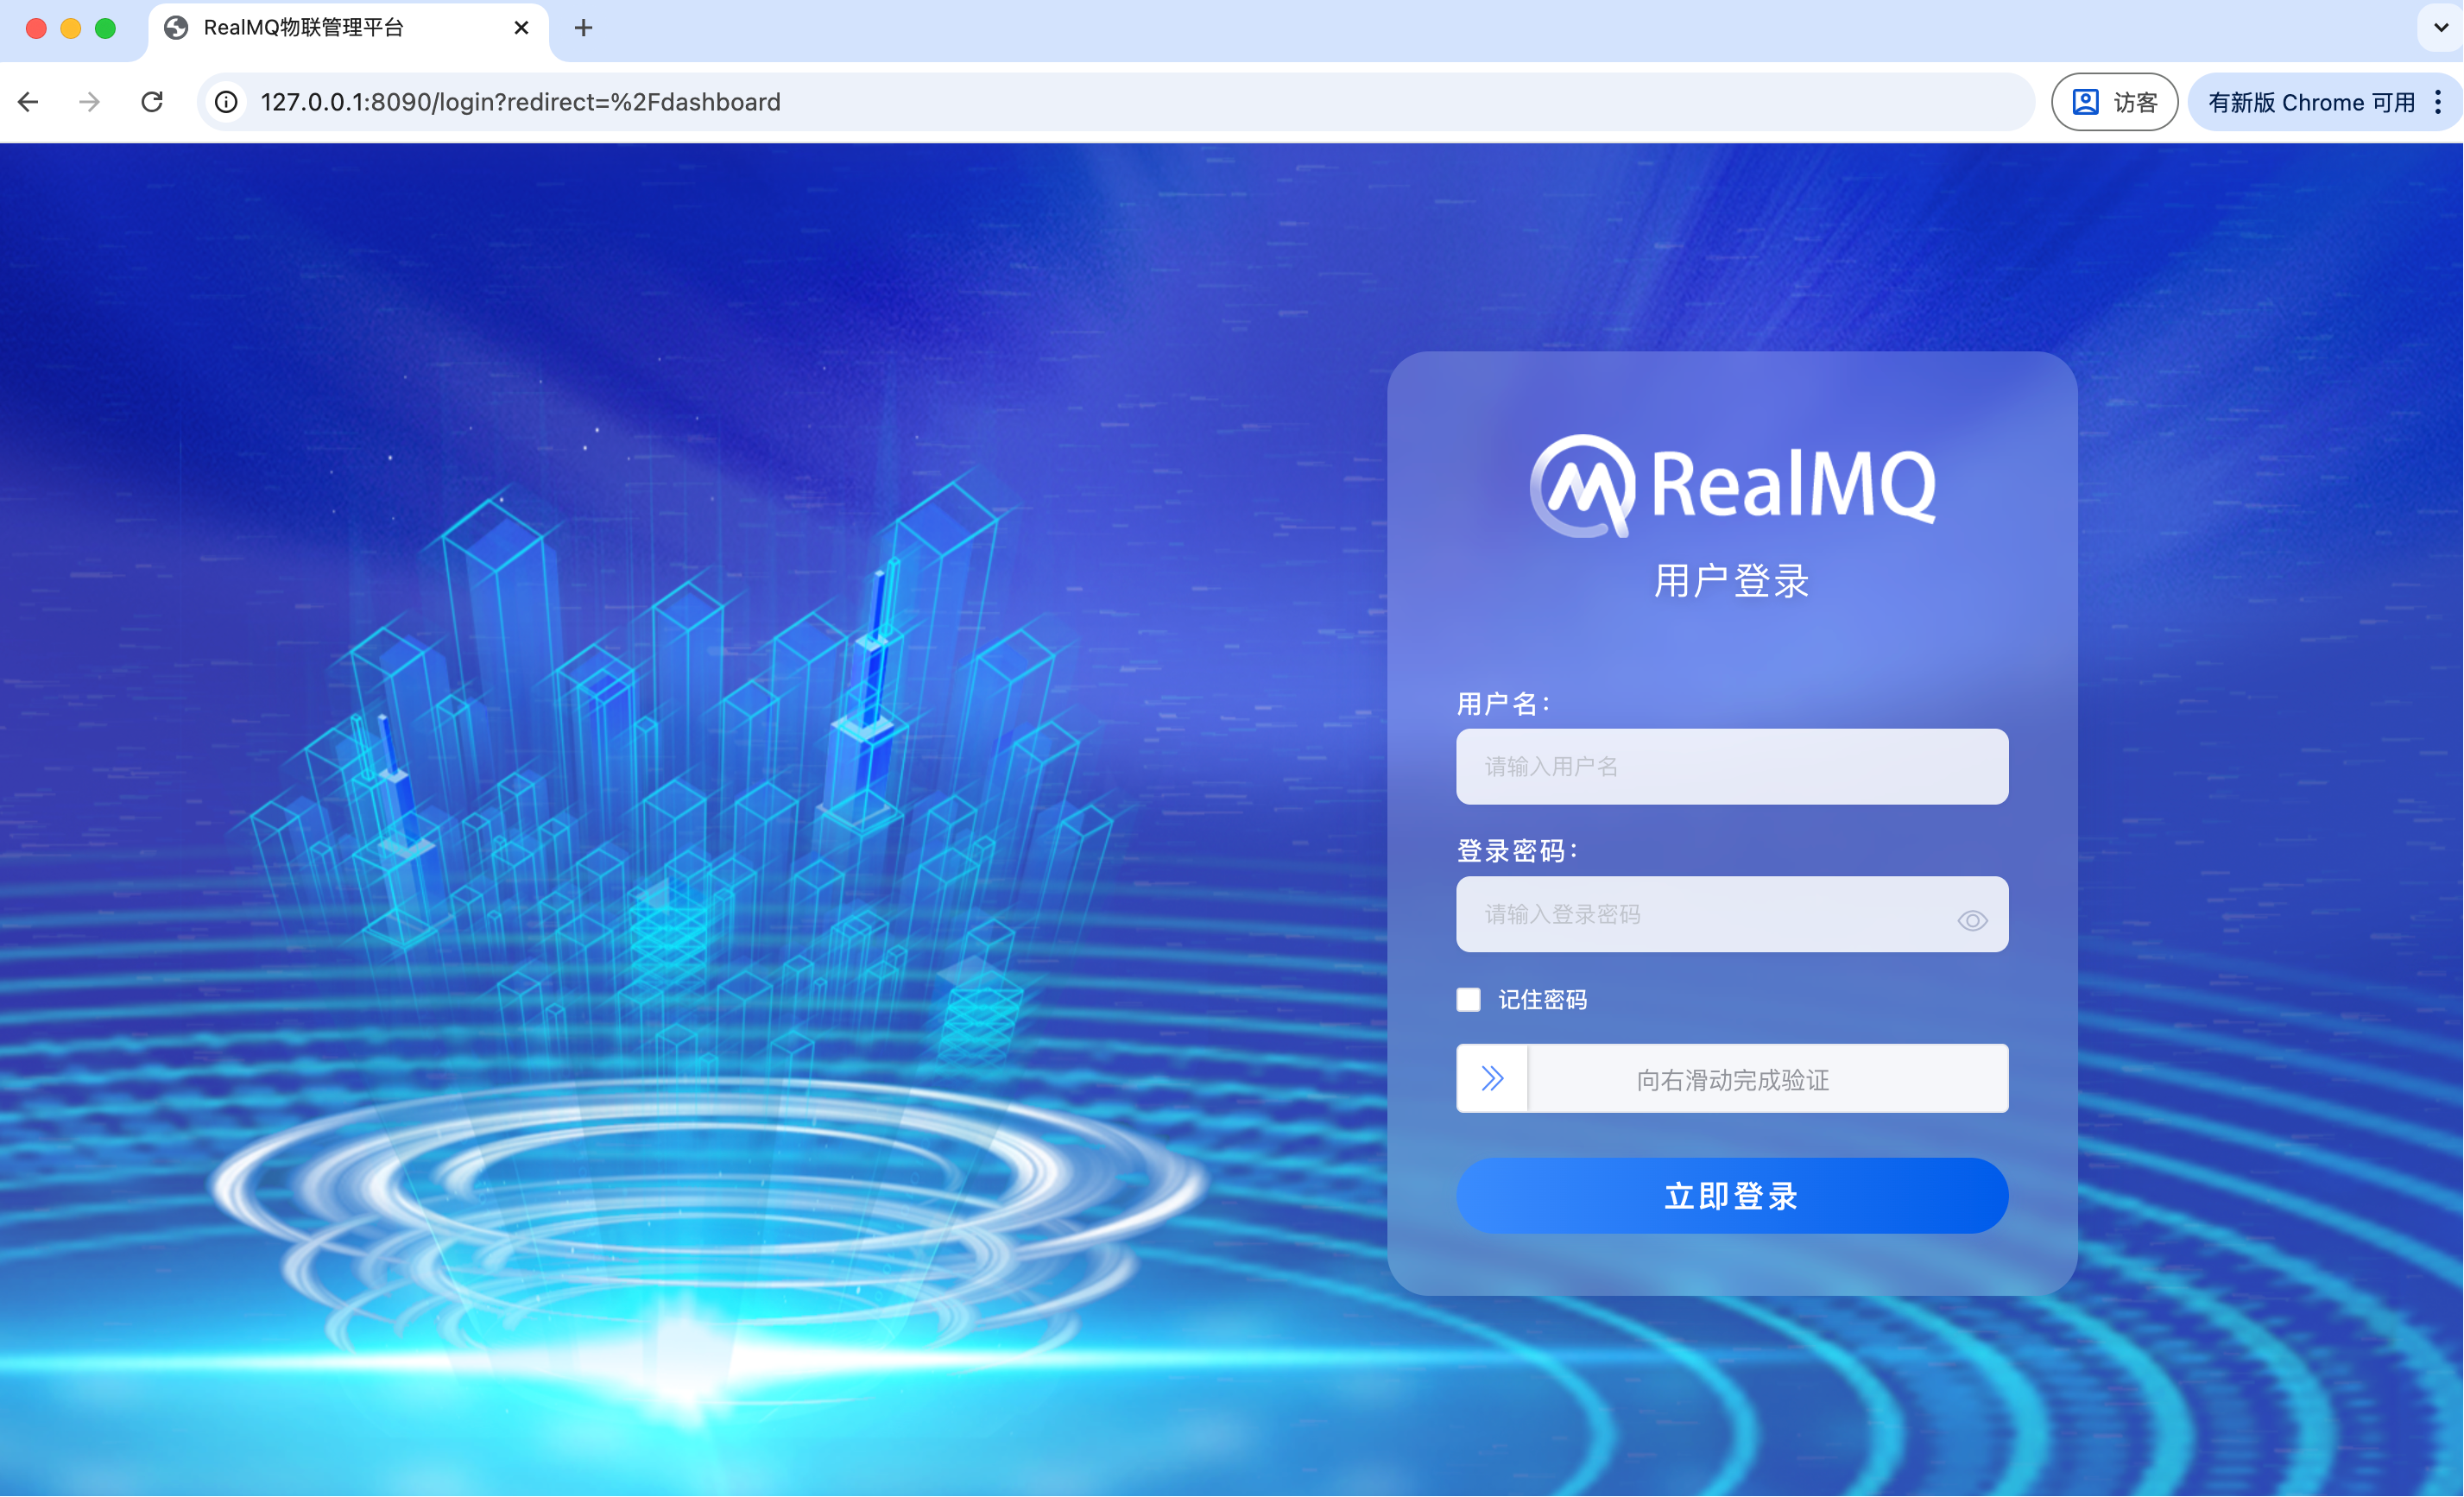This screenshot has width=2464, height=1497.
Task: Click the 登录密码: label
Action: 1517,851
